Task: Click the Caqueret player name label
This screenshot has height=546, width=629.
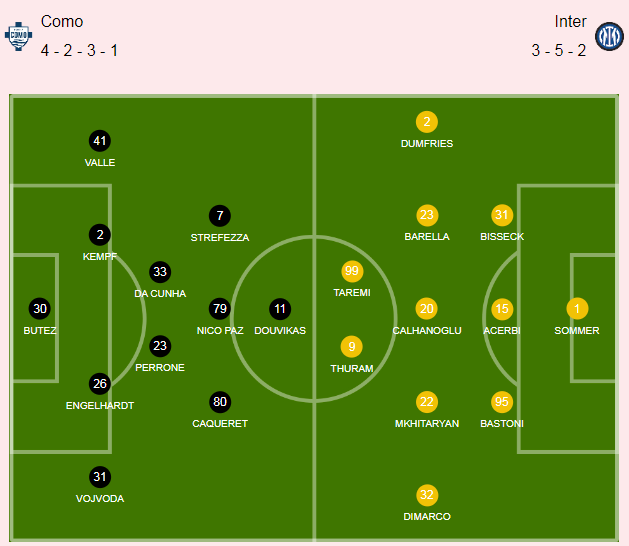Action: pyautogui.click(x=220, y=424)
